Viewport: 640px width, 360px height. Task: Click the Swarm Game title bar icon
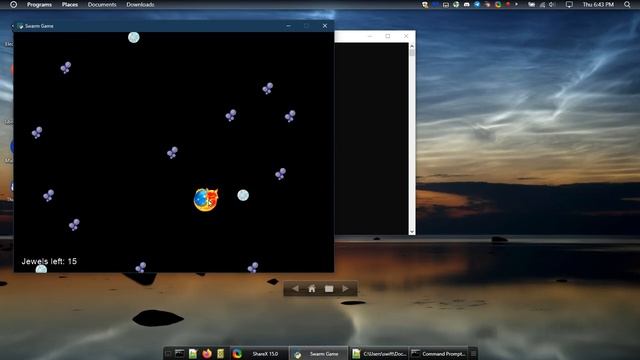coord(20,26)
